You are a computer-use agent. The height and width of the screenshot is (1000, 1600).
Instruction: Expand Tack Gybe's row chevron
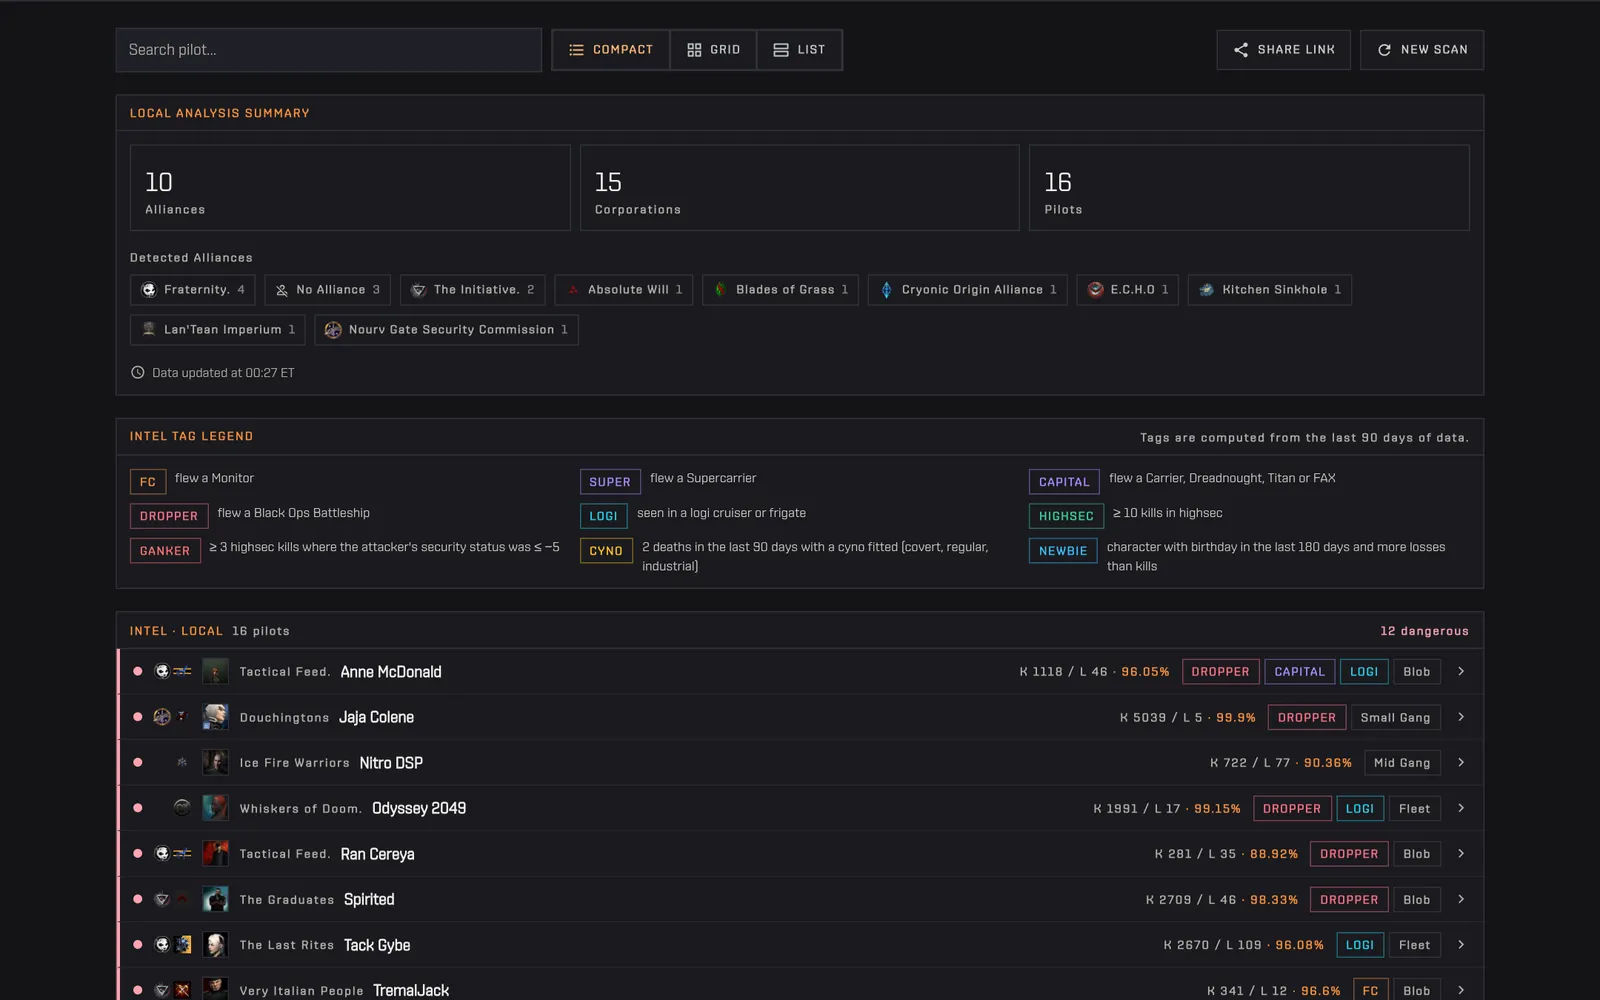(x=1461, y=945)
